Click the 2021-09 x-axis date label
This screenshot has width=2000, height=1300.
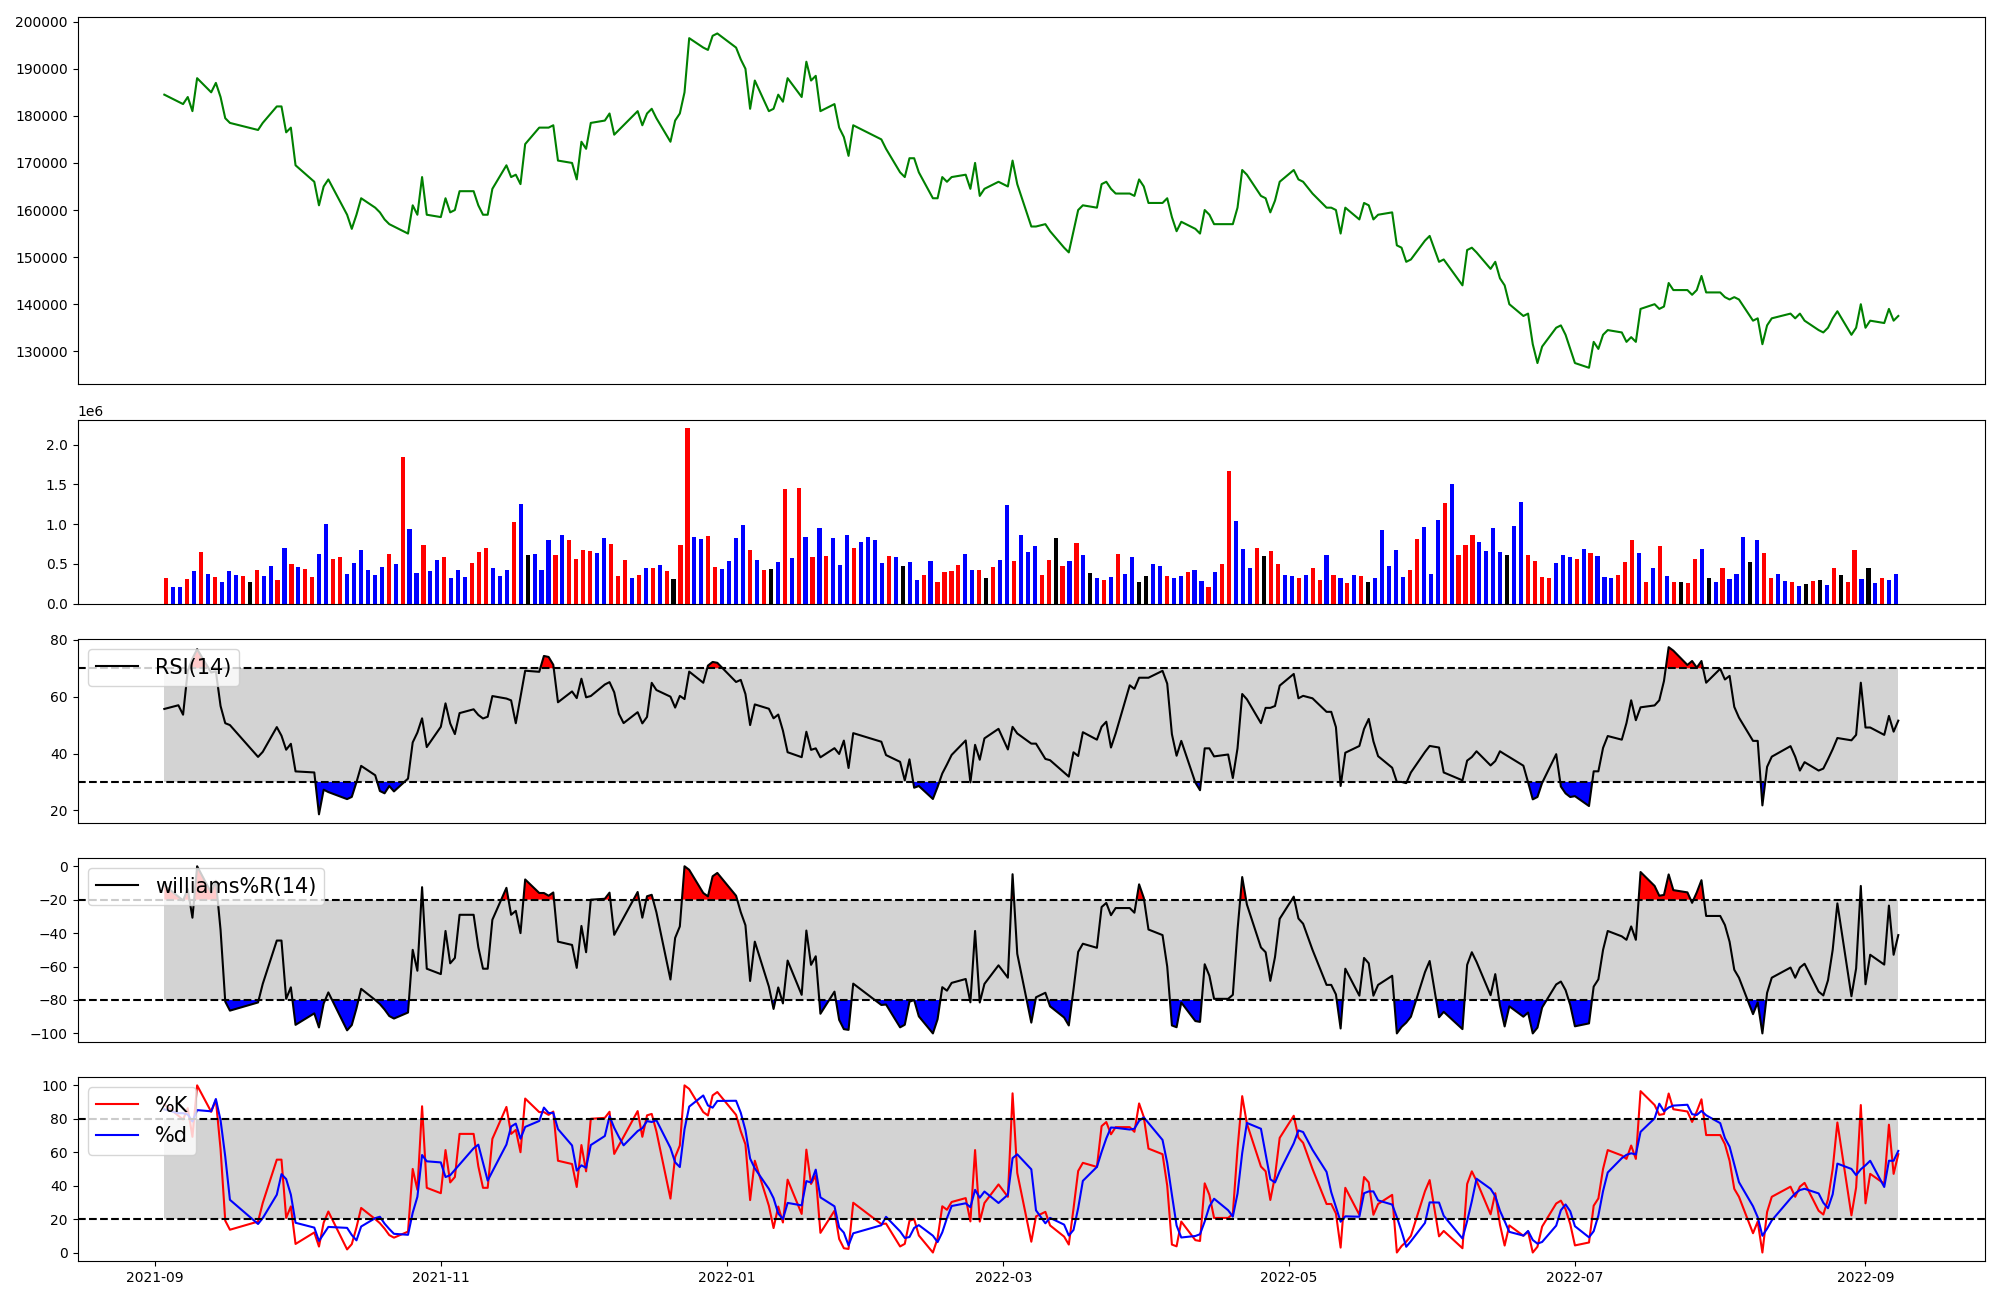tap(155, 1277)
